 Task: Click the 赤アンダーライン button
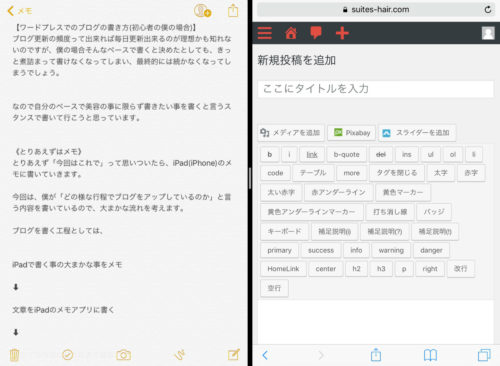[x=338, y=192]
